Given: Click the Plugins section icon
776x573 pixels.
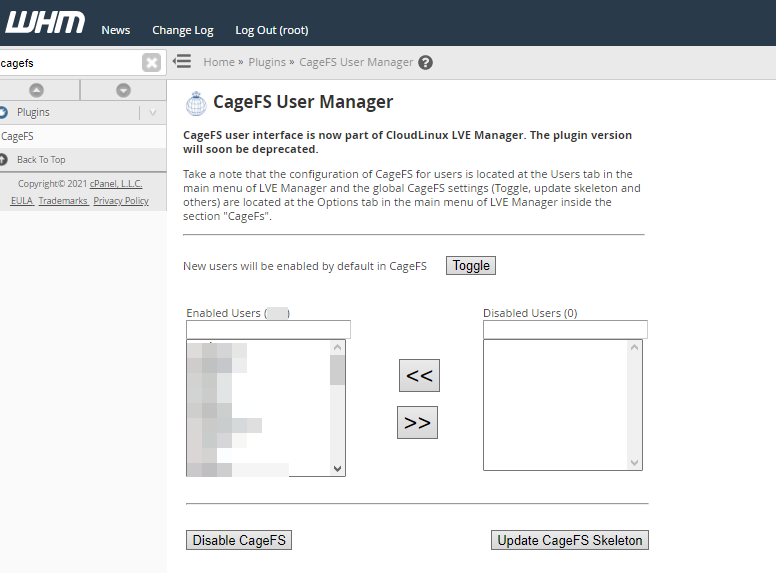Looking at the screenshot, I should click(4, 112).
